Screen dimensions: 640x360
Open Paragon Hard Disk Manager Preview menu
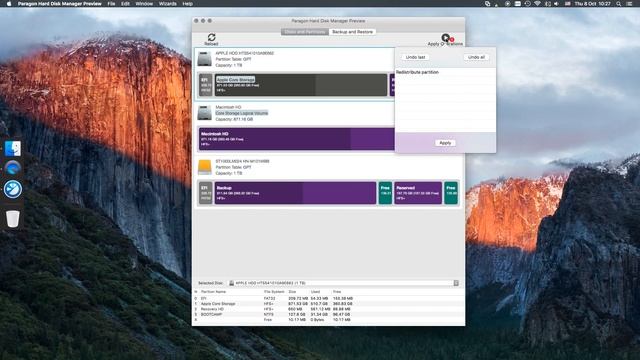click(x=60, y=4)
